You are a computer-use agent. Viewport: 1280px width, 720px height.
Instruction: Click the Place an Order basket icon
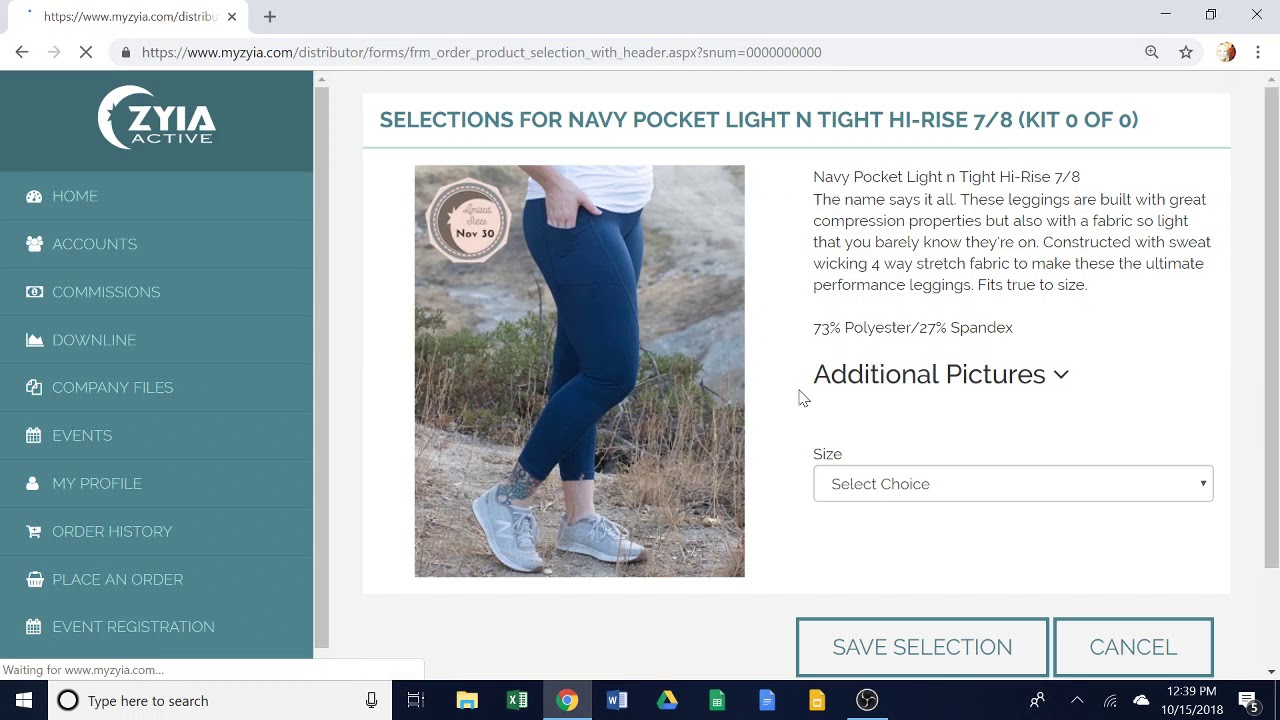(34, 579)
